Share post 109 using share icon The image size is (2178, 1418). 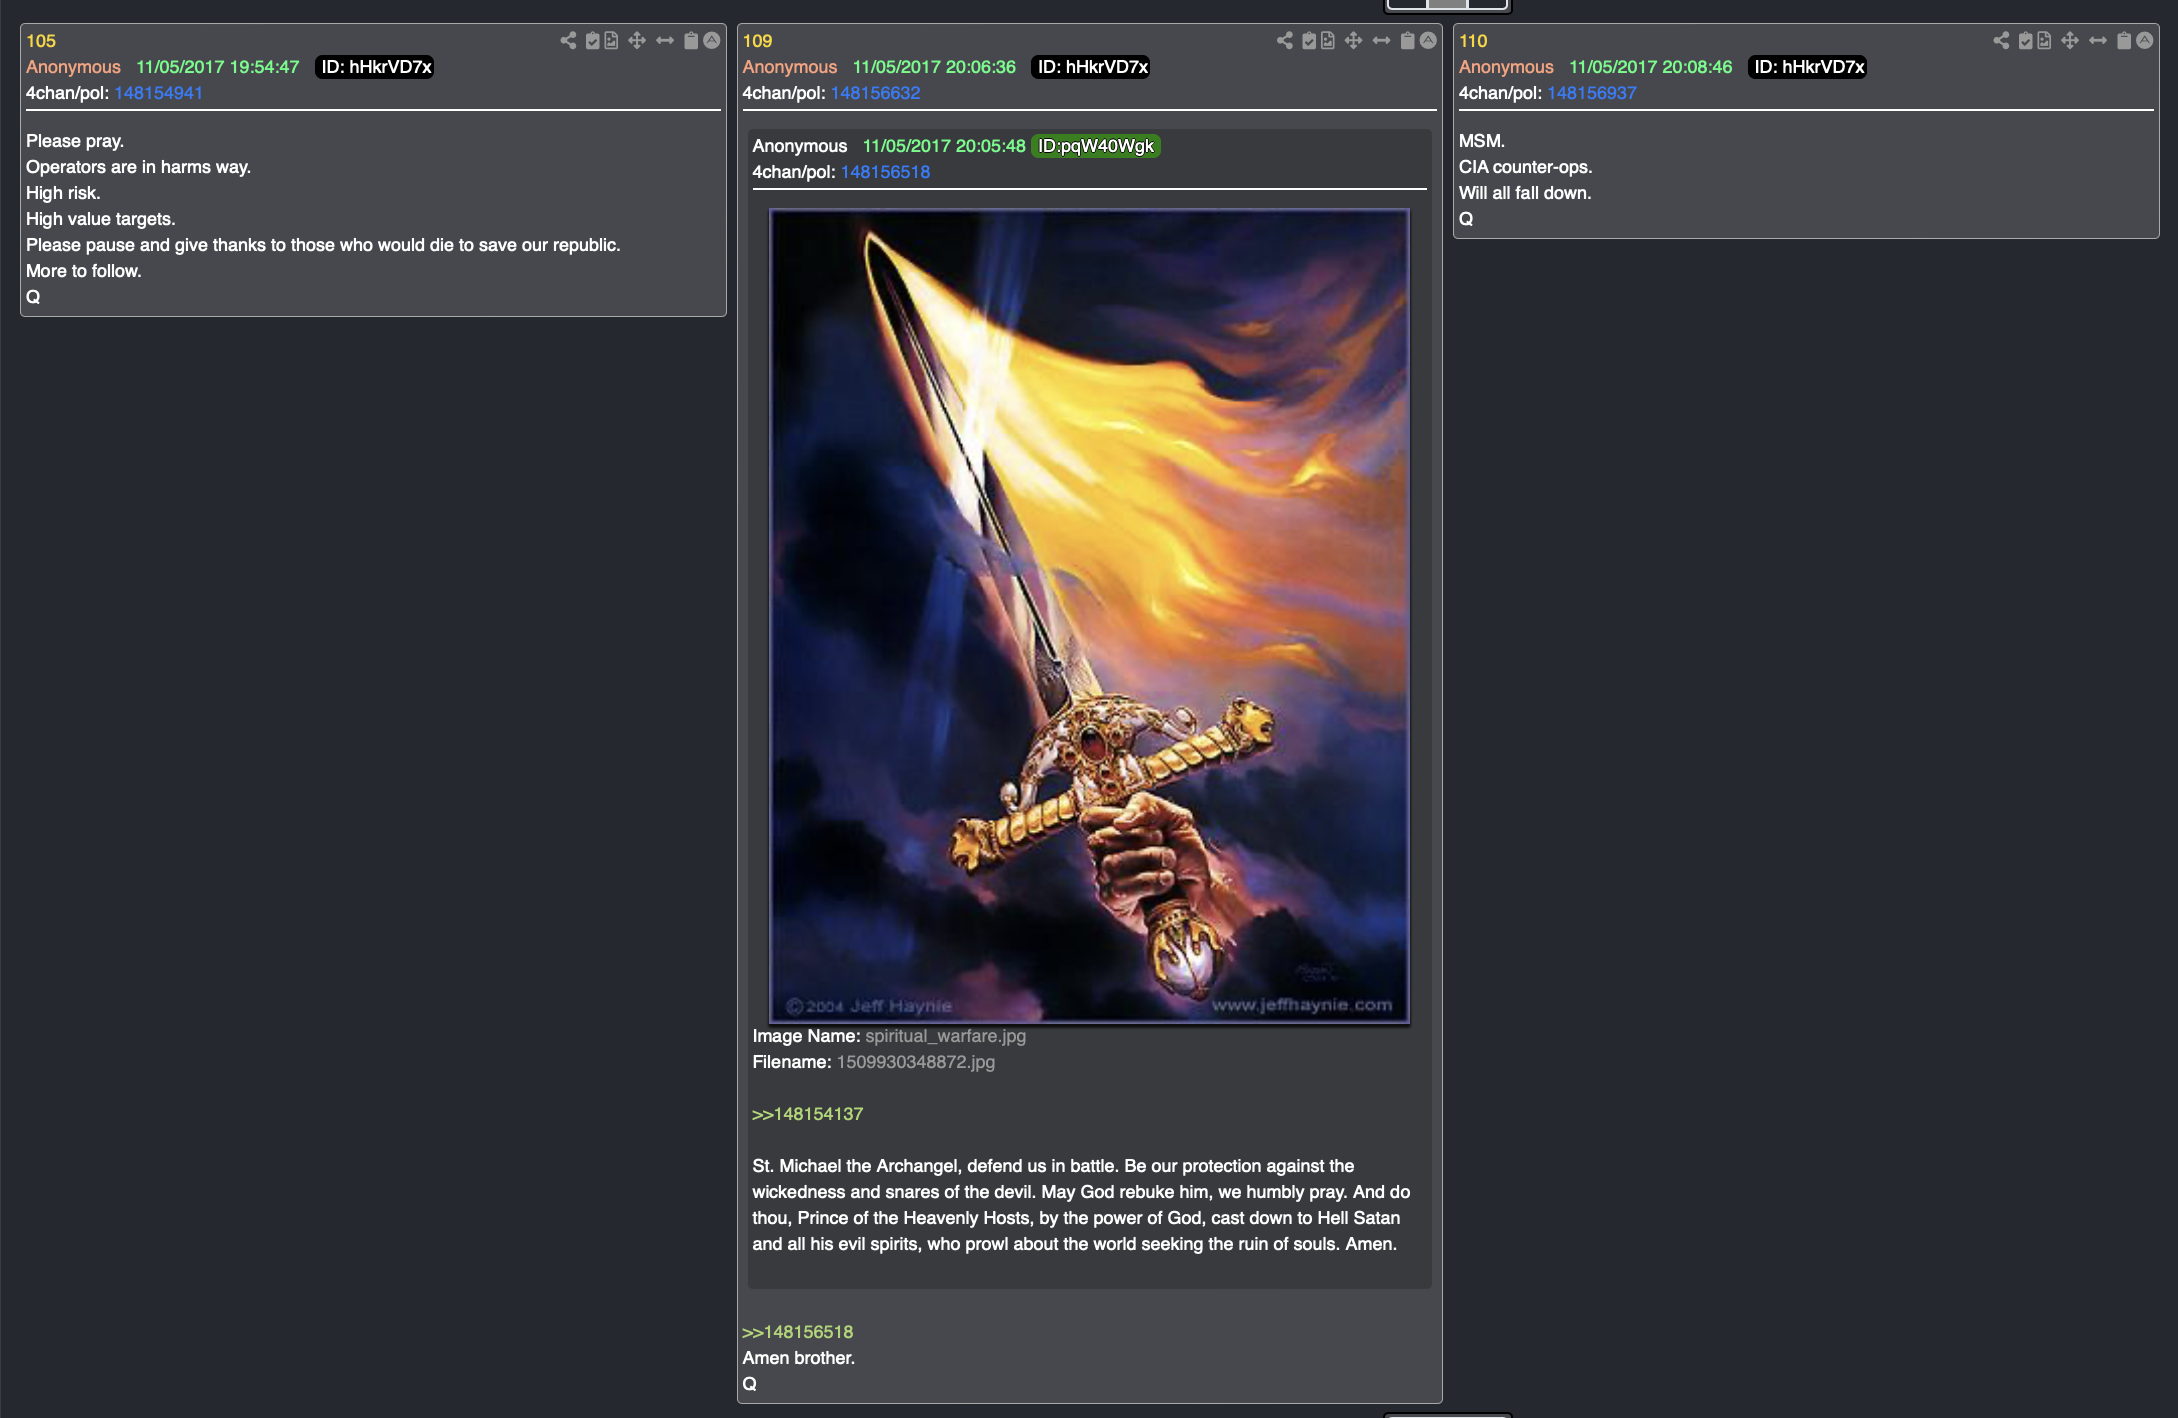click(x=1285, y=41)
